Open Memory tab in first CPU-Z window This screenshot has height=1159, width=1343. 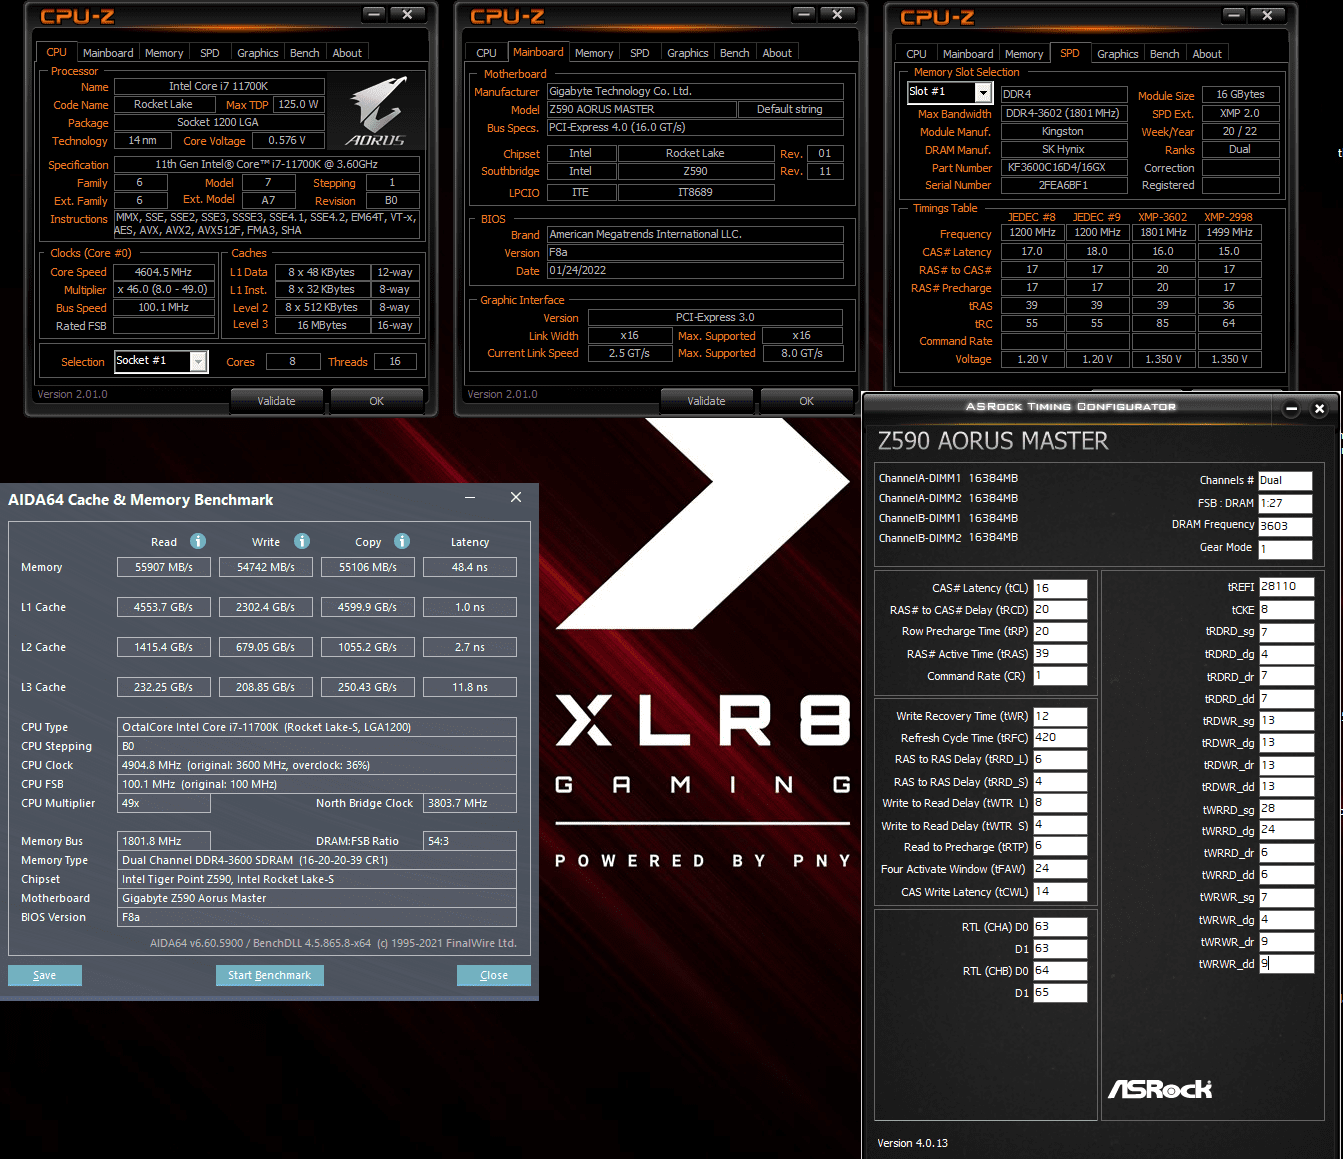click(x=164, y=53)
